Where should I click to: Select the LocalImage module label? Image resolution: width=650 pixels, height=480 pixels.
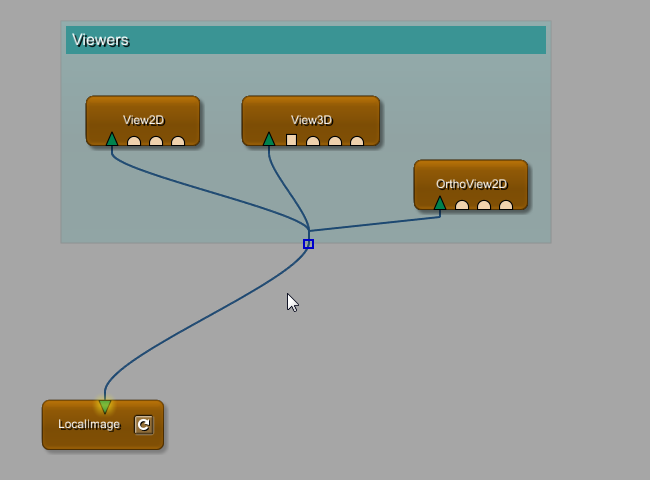coord(88,425)
